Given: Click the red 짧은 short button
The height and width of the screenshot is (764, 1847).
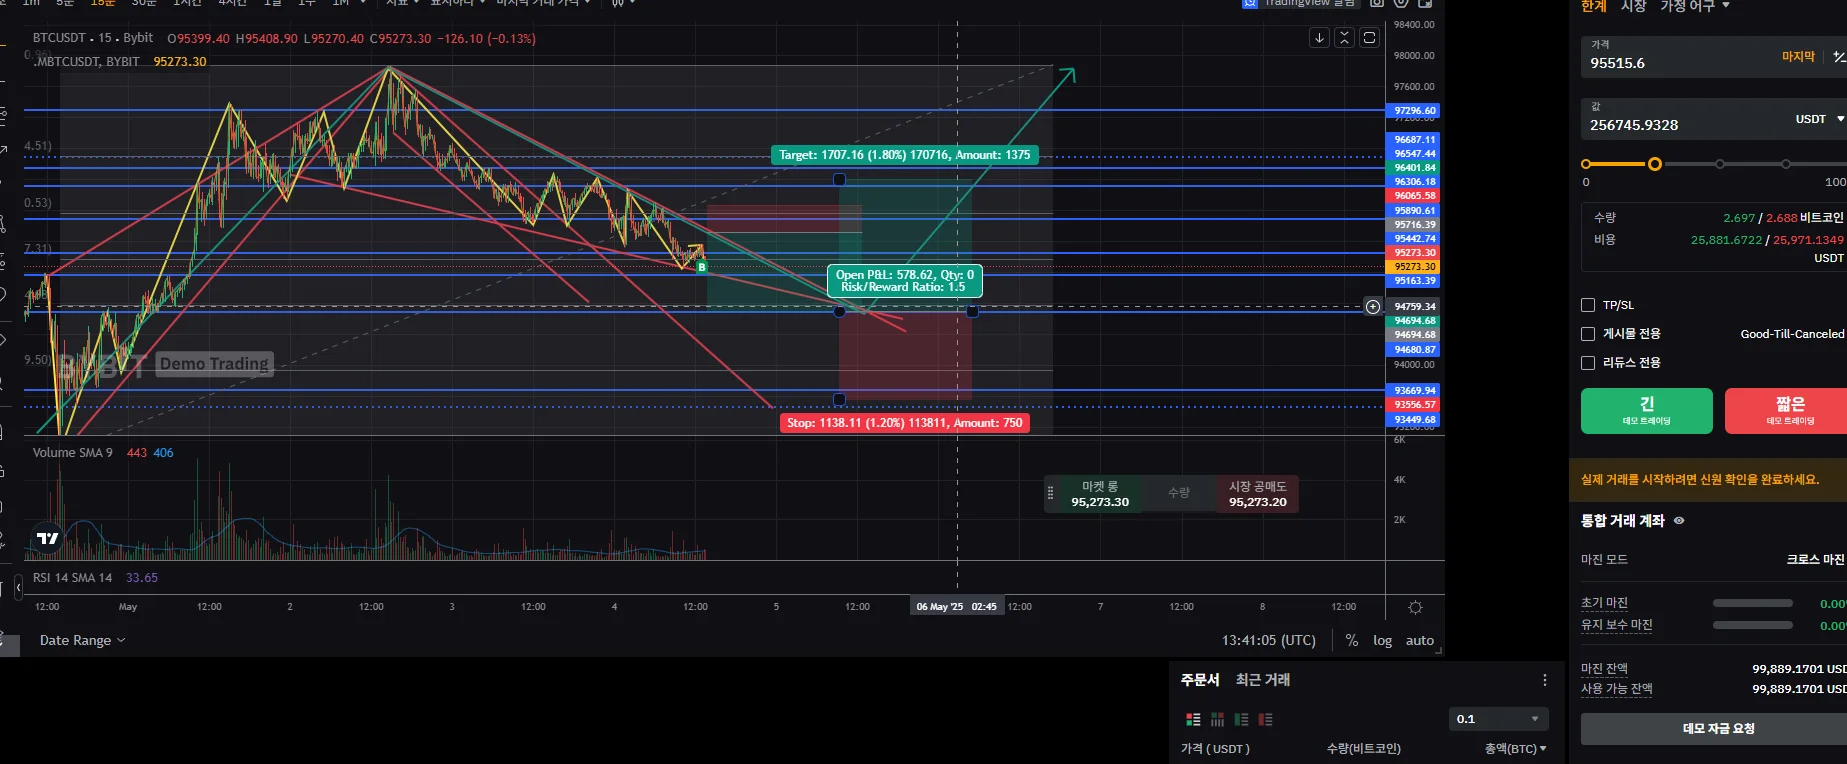Looking at the screenshot, I should (1788, 410).
